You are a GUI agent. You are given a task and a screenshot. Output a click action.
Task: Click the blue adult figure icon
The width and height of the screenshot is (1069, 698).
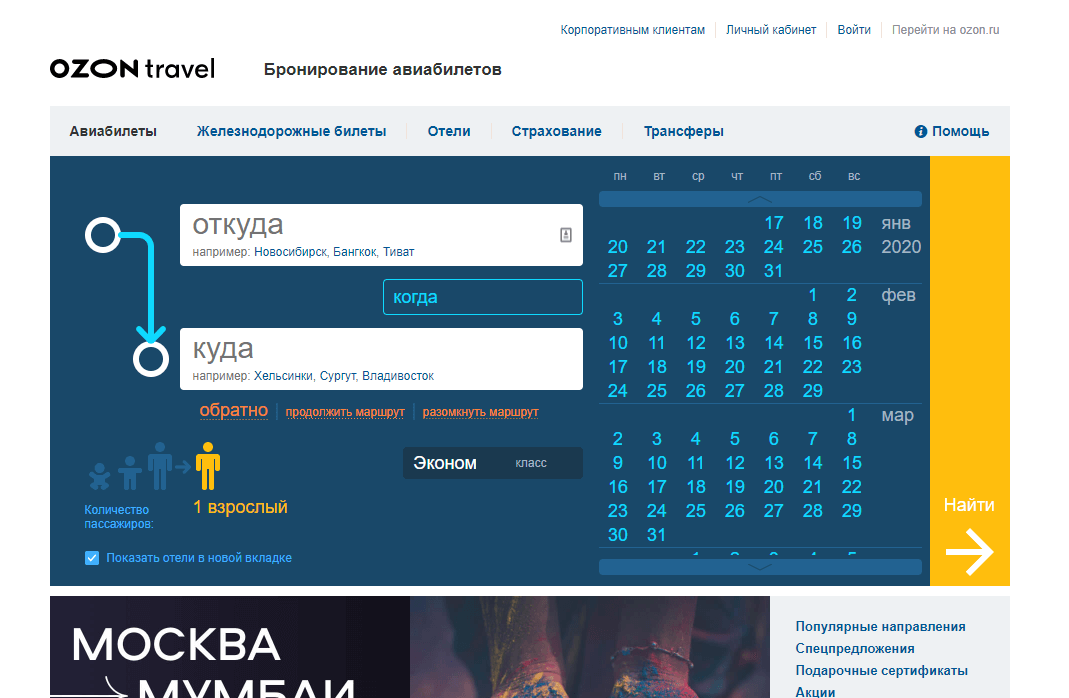click(159, 465)
